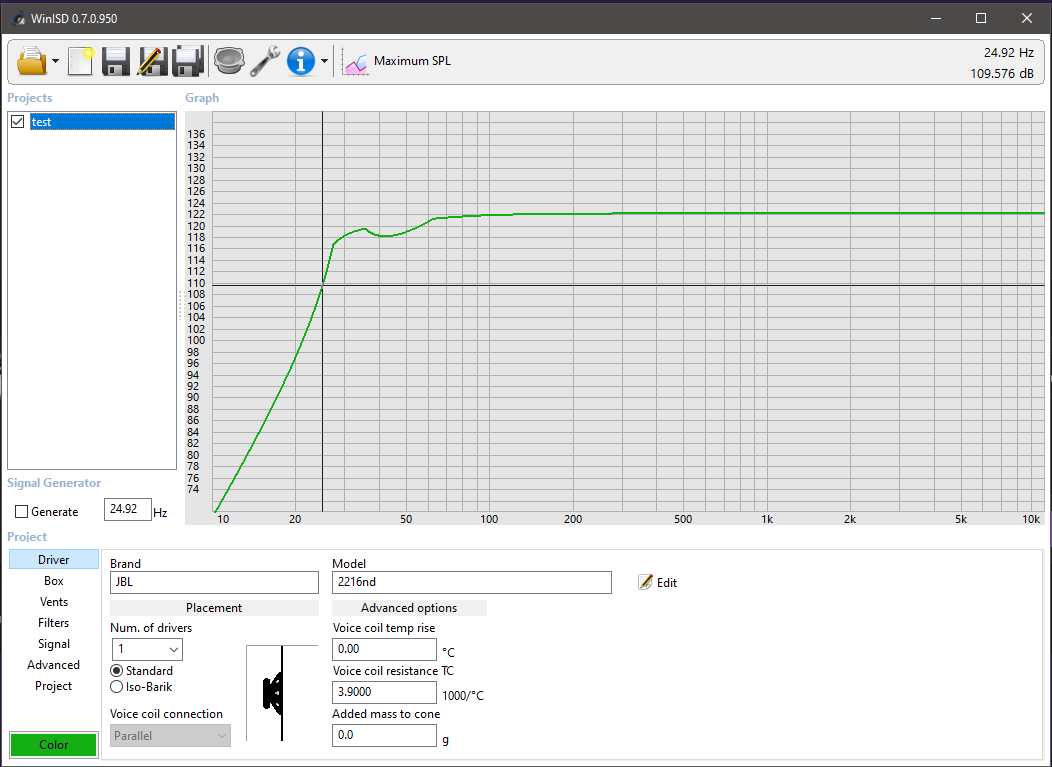Open settings with the wrench icon
The height and width of the screenshot is (767, 1052).
pos(265,61)
